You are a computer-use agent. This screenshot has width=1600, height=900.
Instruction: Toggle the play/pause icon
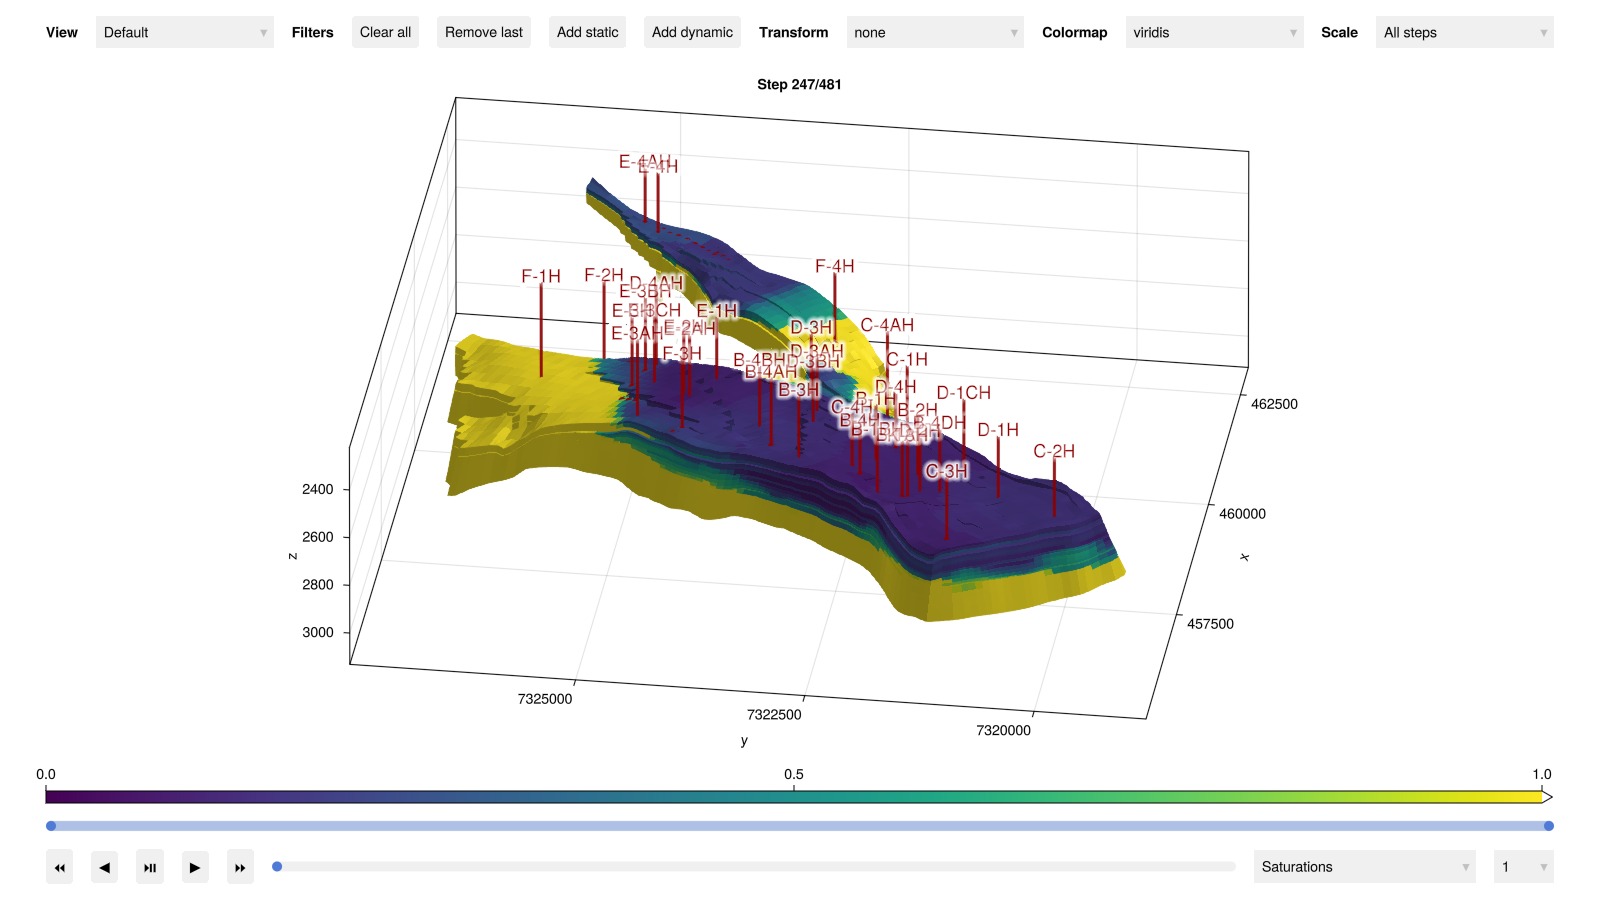(x=150, y=867)
